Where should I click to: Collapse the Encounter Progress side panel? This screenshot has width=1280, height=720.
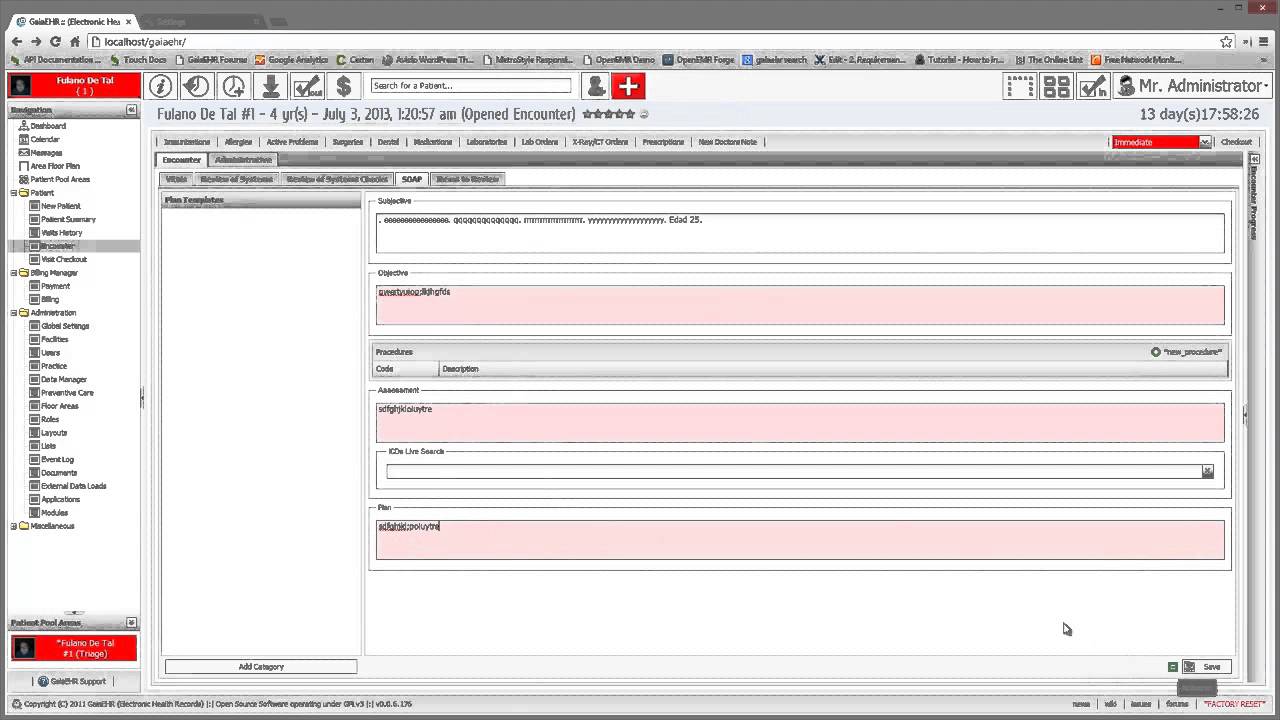[x=1254, y=159]
